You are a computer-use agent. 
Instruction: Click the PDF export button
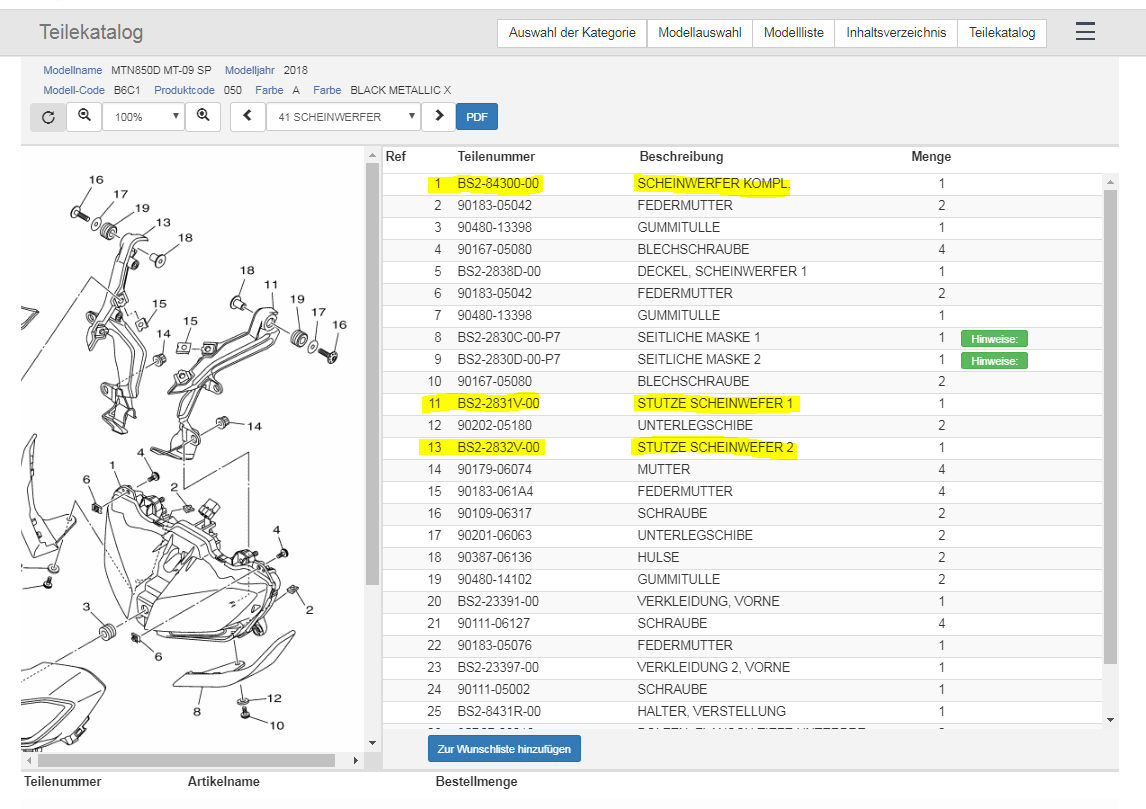coord(477,117)
